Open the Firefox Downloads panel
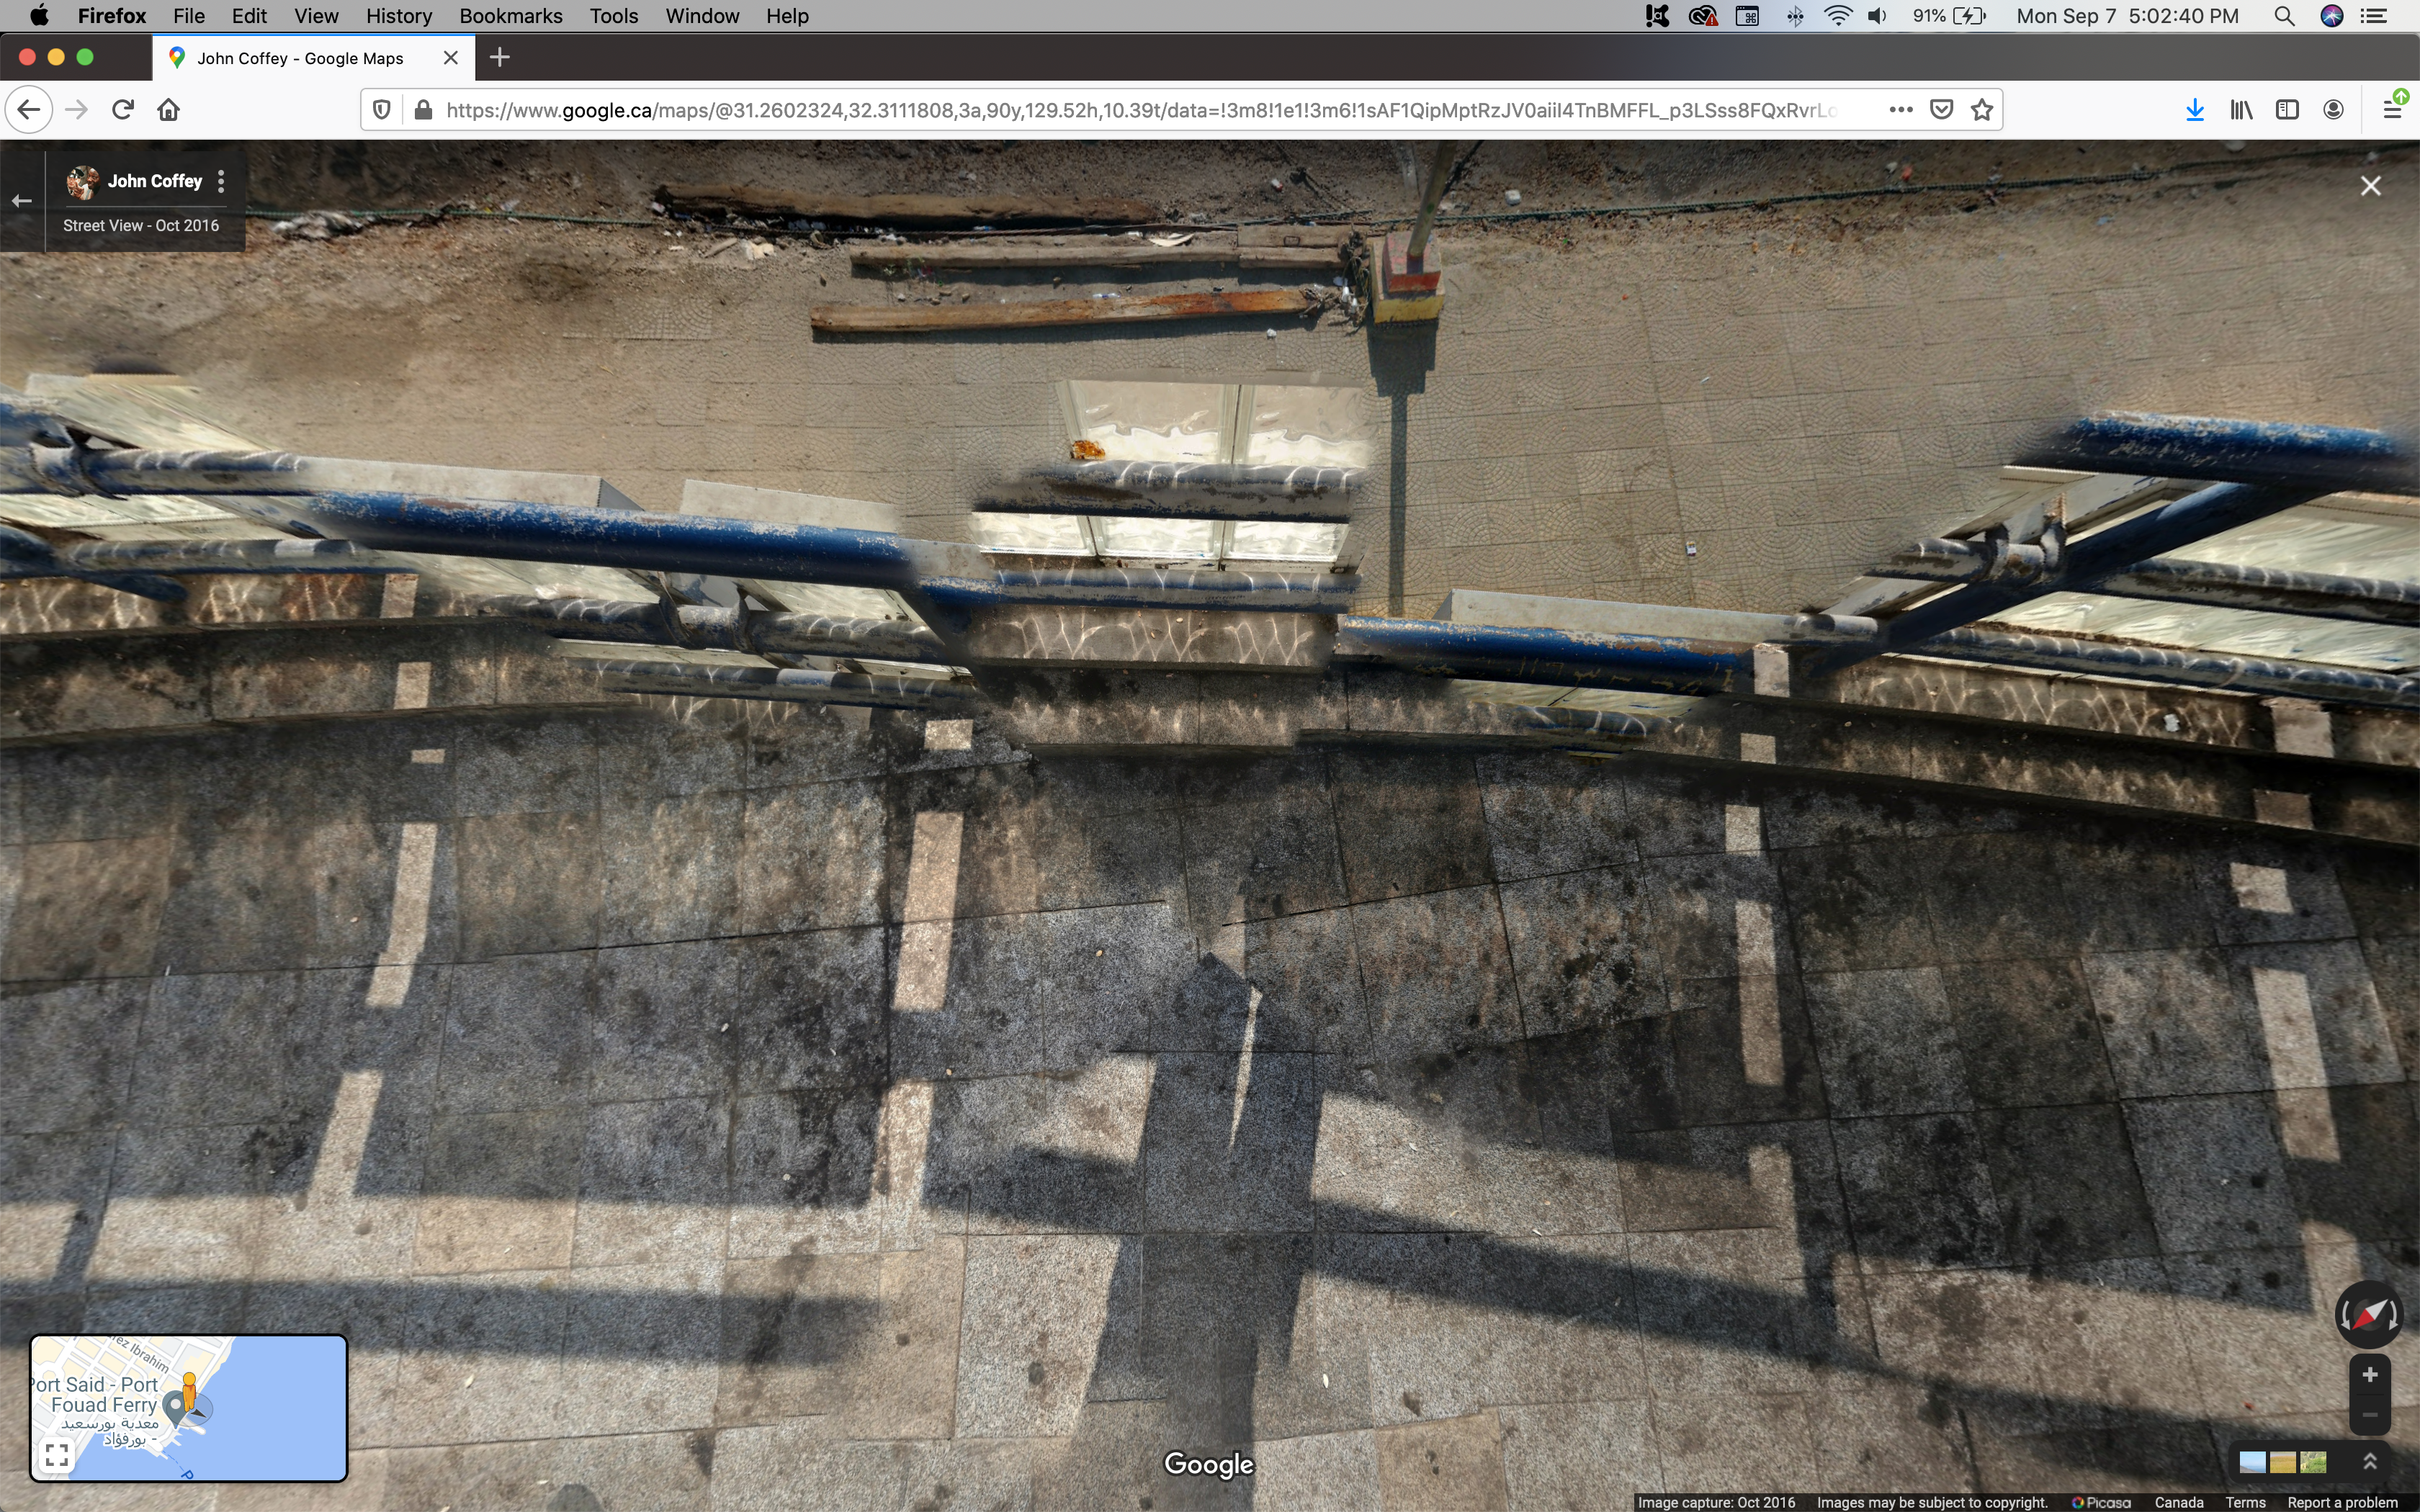The image size is (2420, 1512). coord(2194,110)
